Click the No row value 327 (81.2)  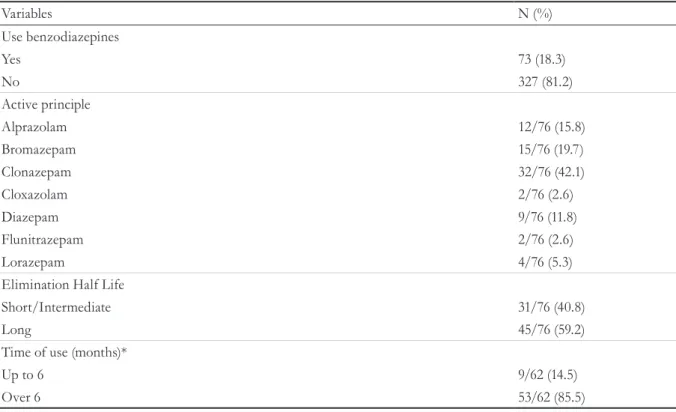click(545, 81)
